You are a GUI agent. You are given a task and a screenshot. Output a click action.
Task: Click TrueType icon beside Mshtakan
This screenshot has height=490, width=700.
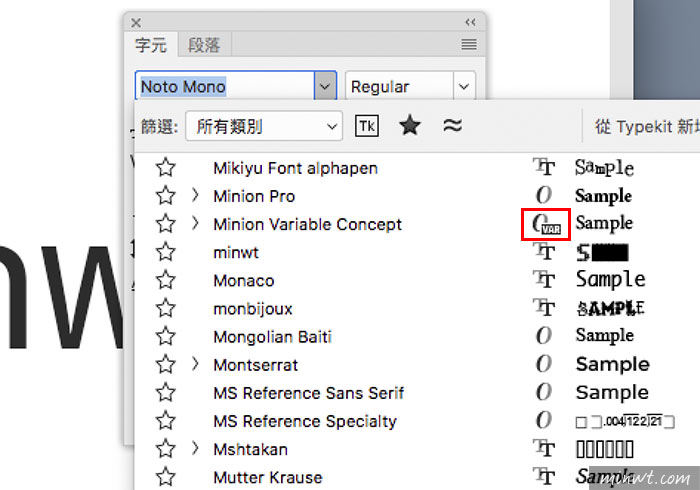pyautogui.click(x=544, y=448)
